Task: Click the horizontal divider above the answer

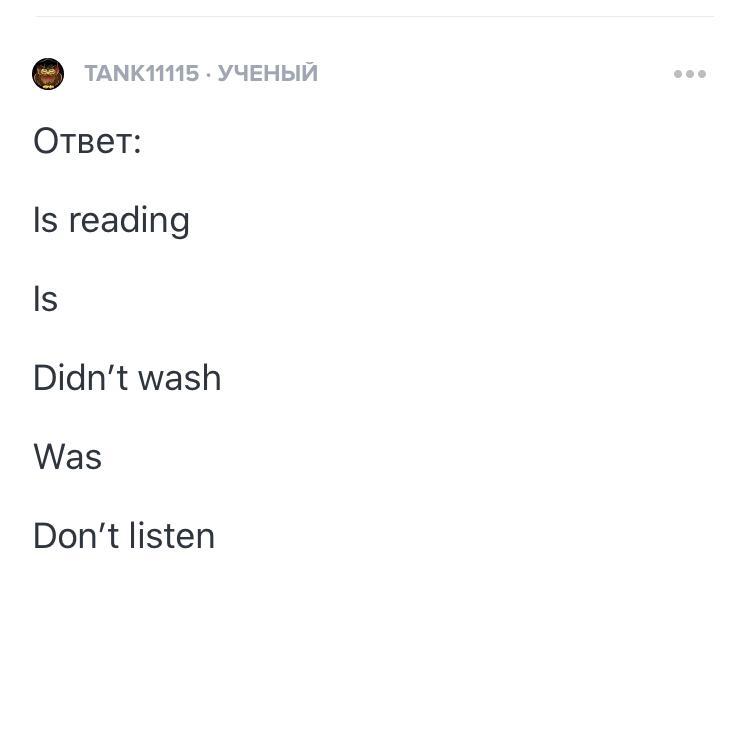Action: 375,16
